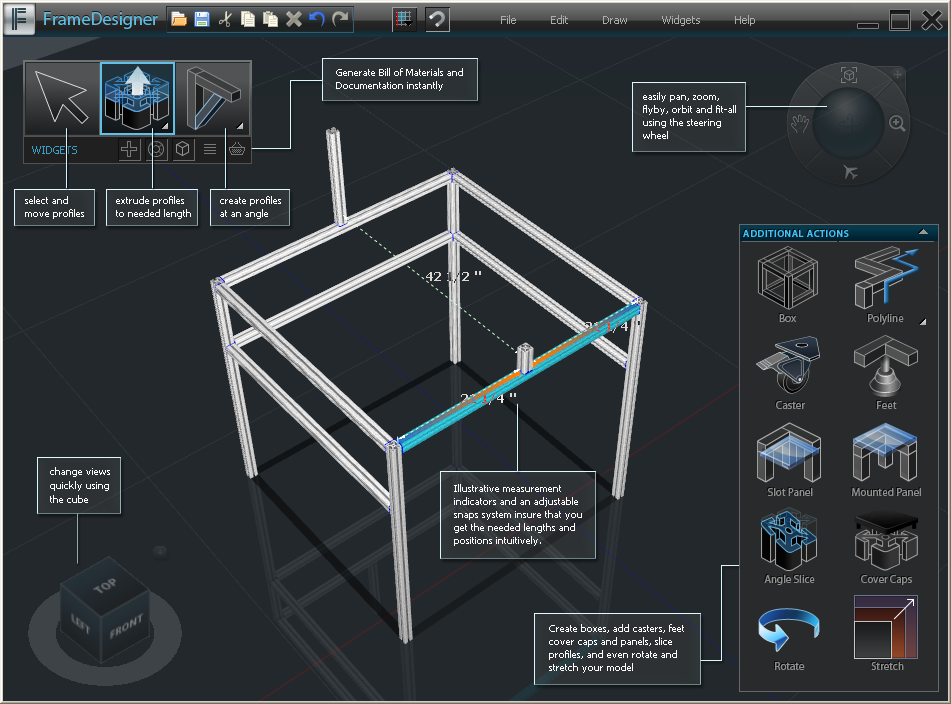Expand the extrude tool flyout corner arrow
Image resolution: width=951 pixels, height=704 pixels.
[x=165, y=126]
